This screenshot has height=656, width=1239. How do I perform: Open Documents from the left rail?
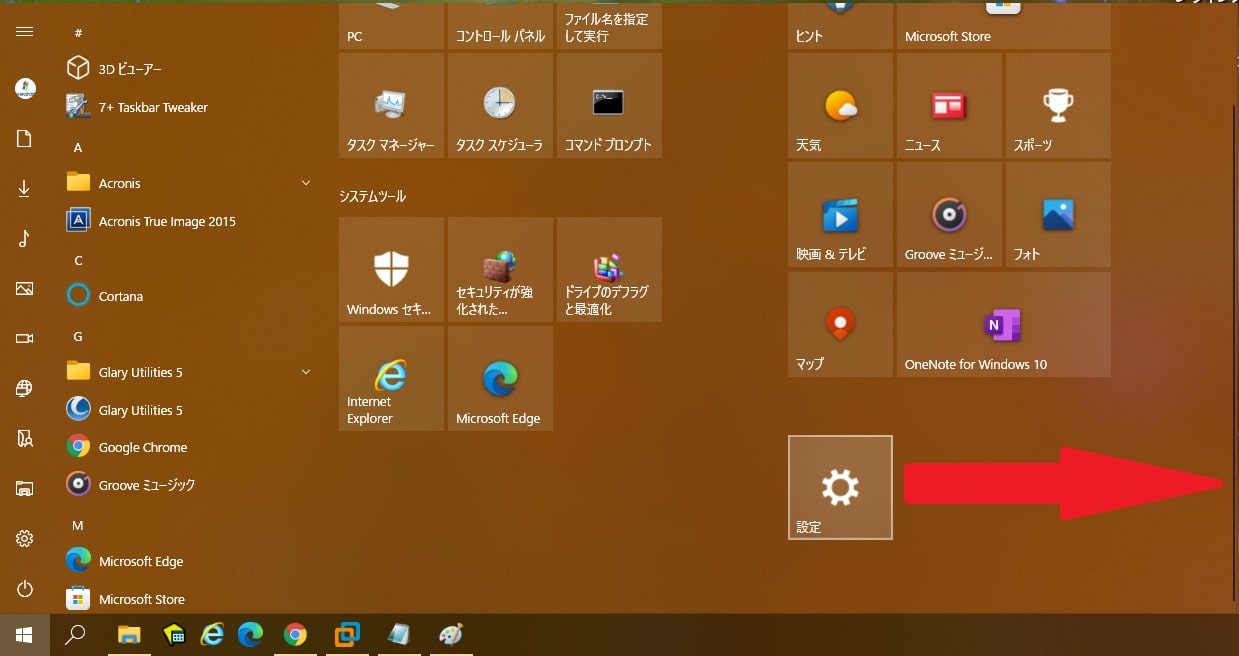click(25, 139)
